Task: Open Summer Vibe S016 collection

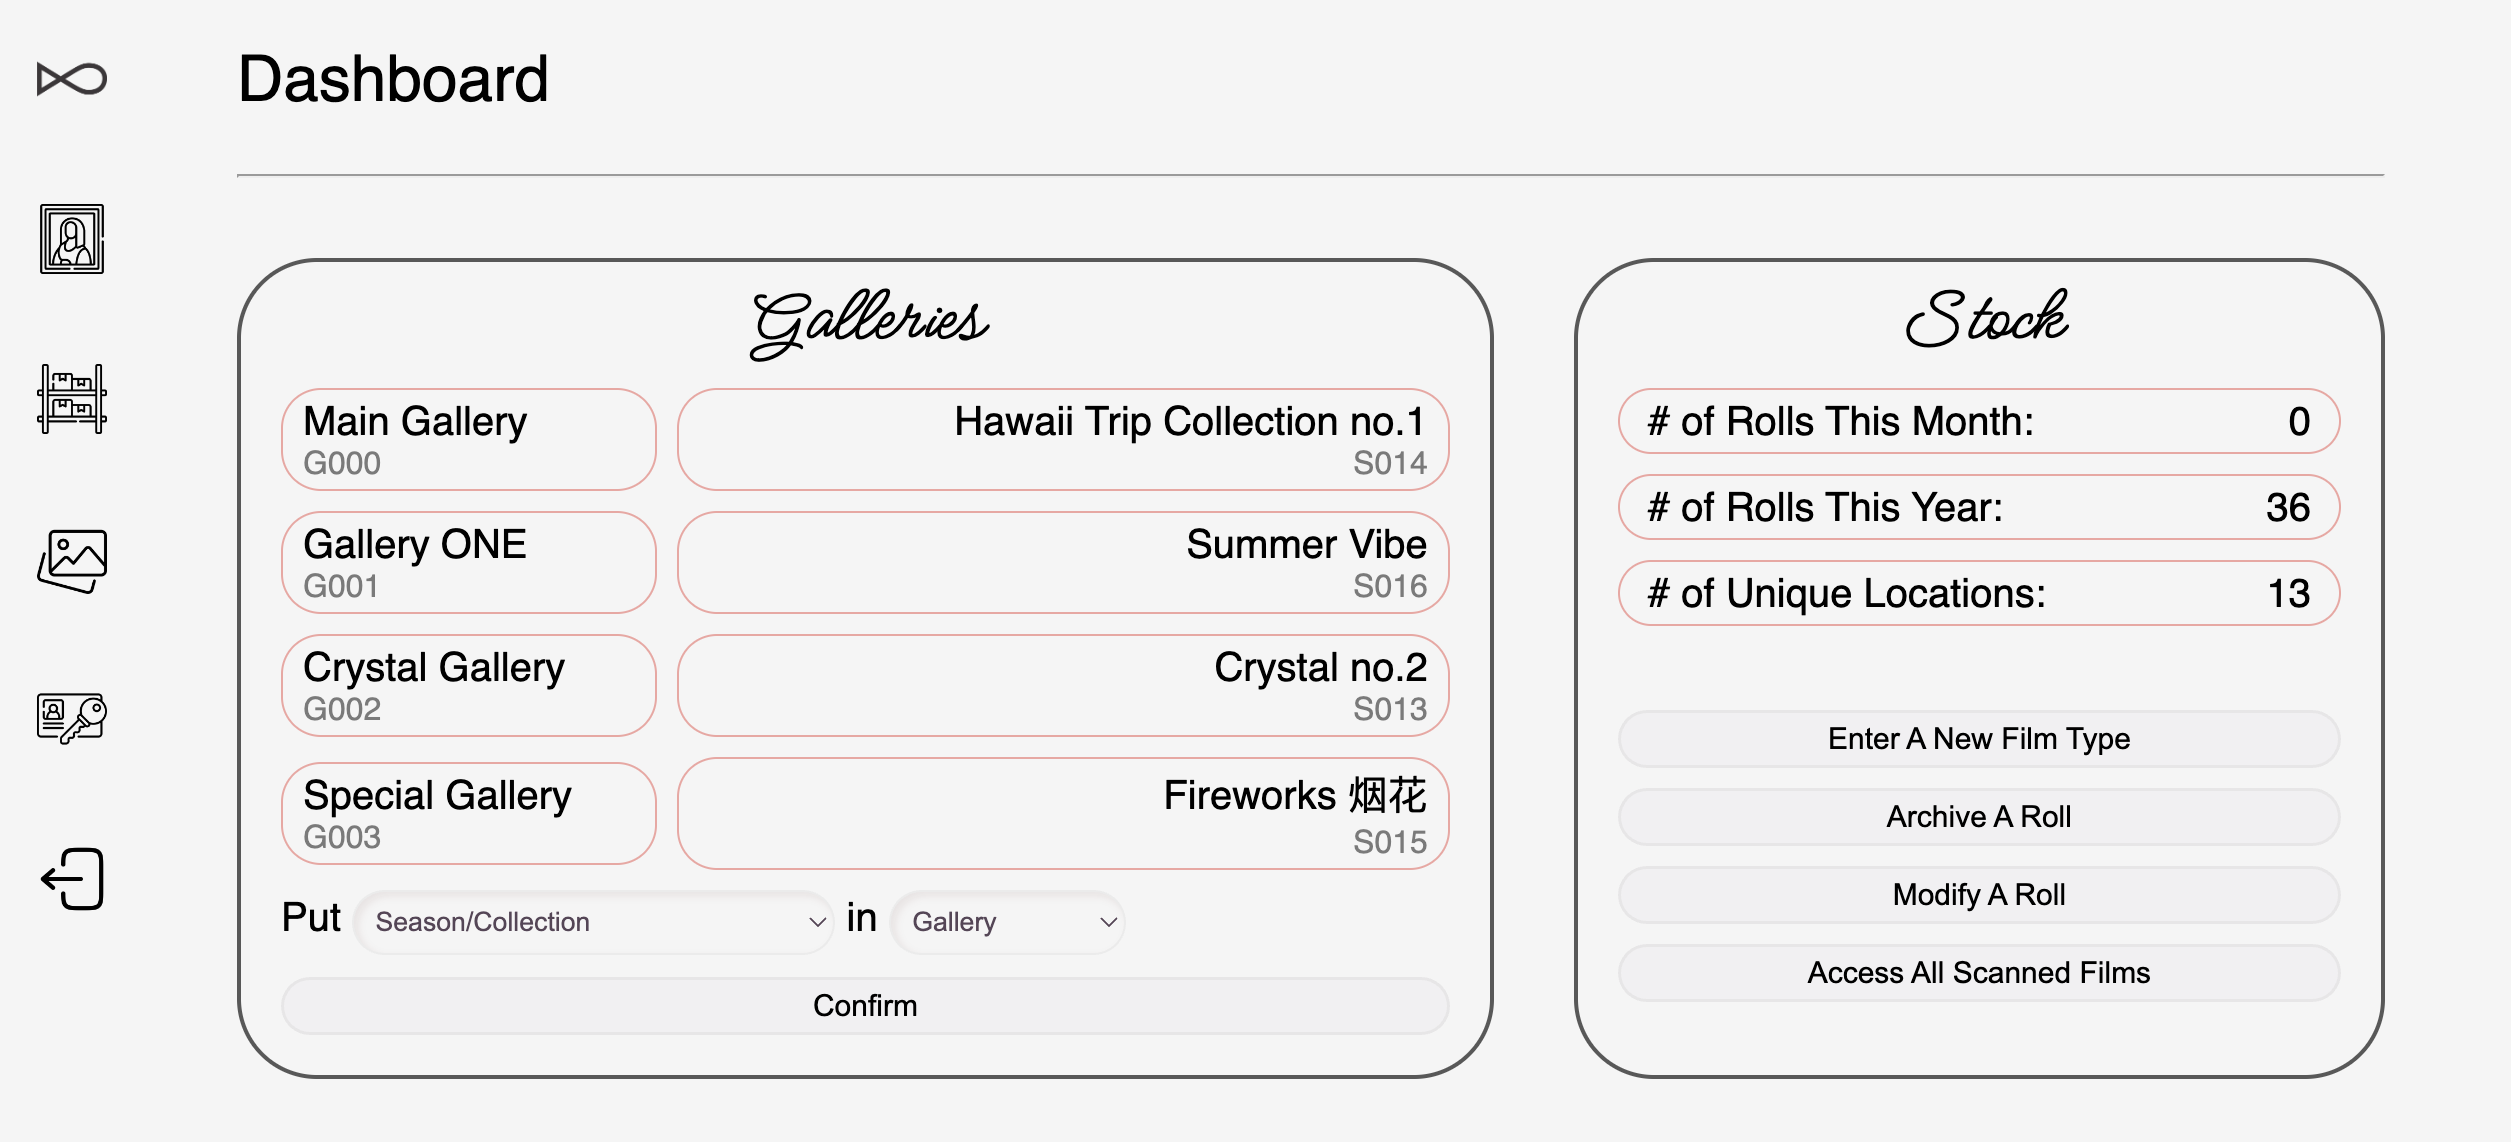Action: click(1063, 563)
